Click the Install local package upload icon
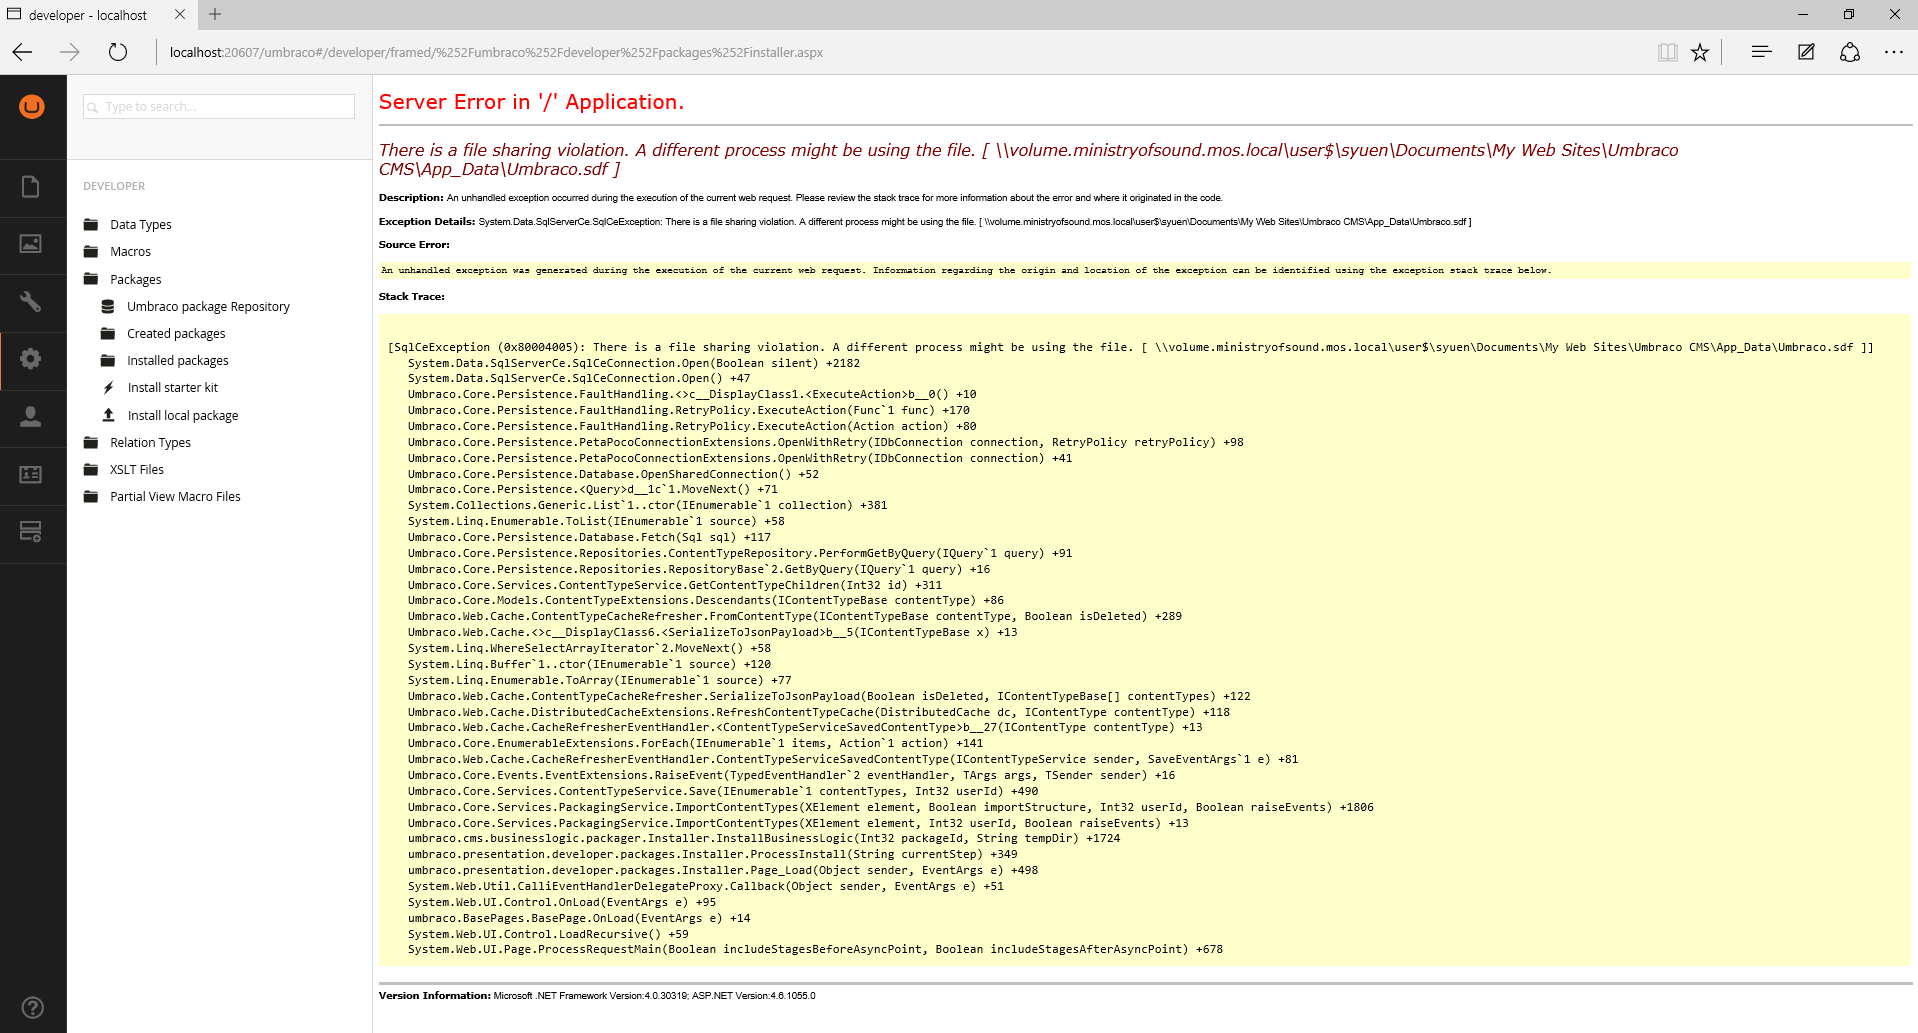1918x1033 pixels. [108, 415]
